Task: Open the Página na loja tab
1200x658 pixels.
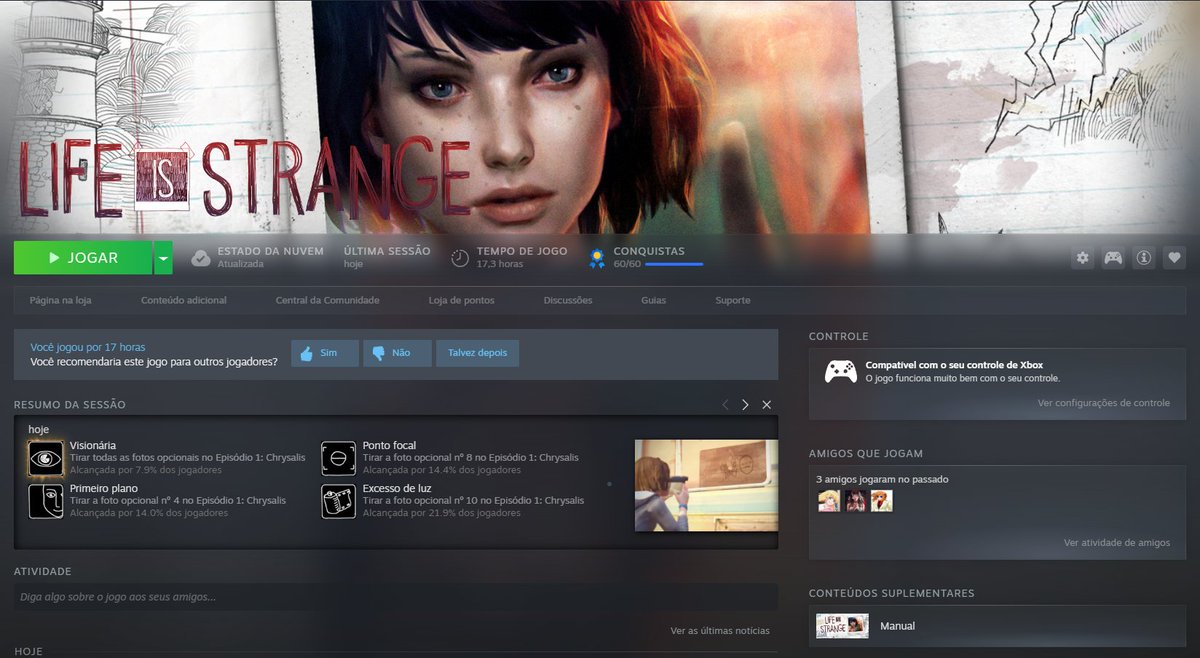Action: pyautogui.click(x=60, y=300)
